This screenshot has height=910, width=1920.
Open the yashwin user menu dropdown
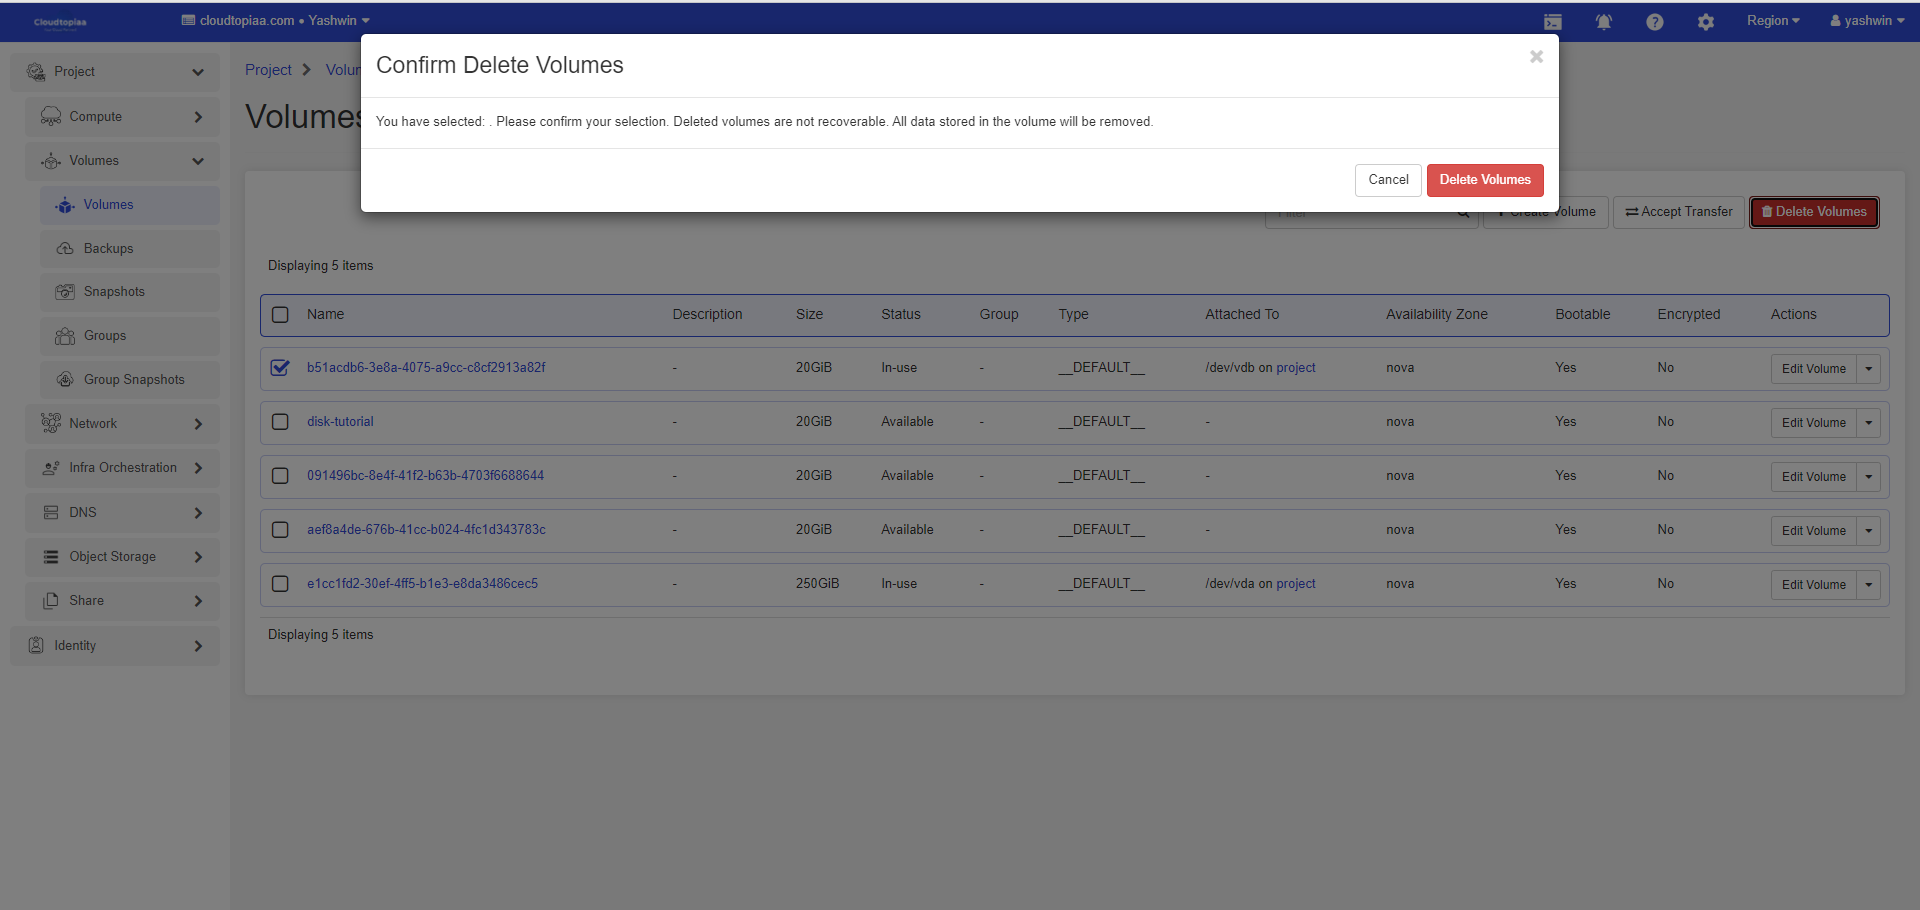[1866, 21]
